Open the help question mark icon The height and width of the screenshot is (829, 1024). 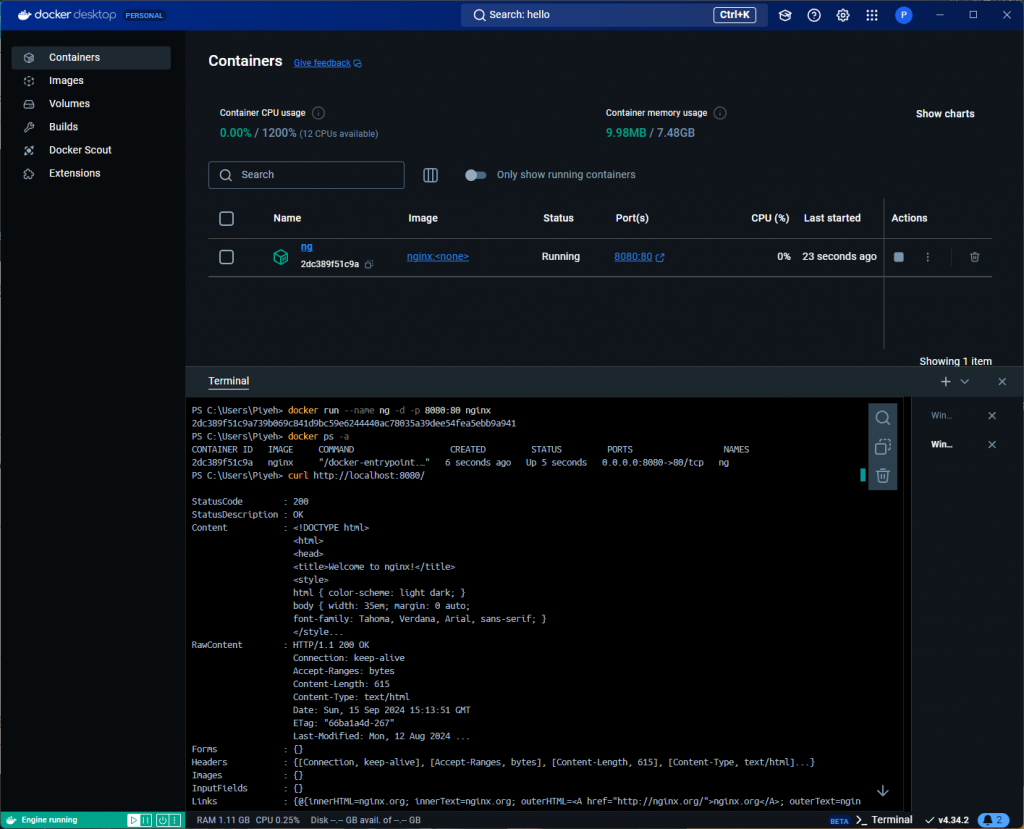coord(814,15)
